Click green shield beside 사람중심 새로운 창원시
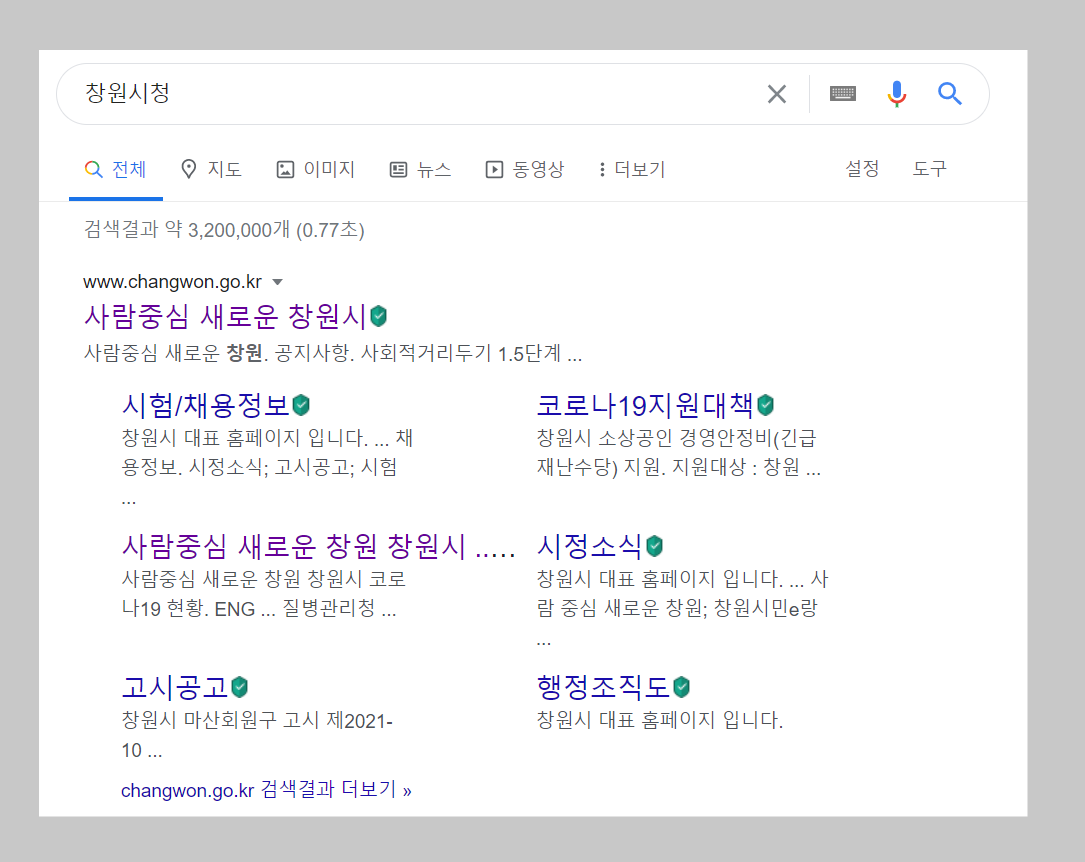This screenshot has width=1085, height=862. pos(379,316)
